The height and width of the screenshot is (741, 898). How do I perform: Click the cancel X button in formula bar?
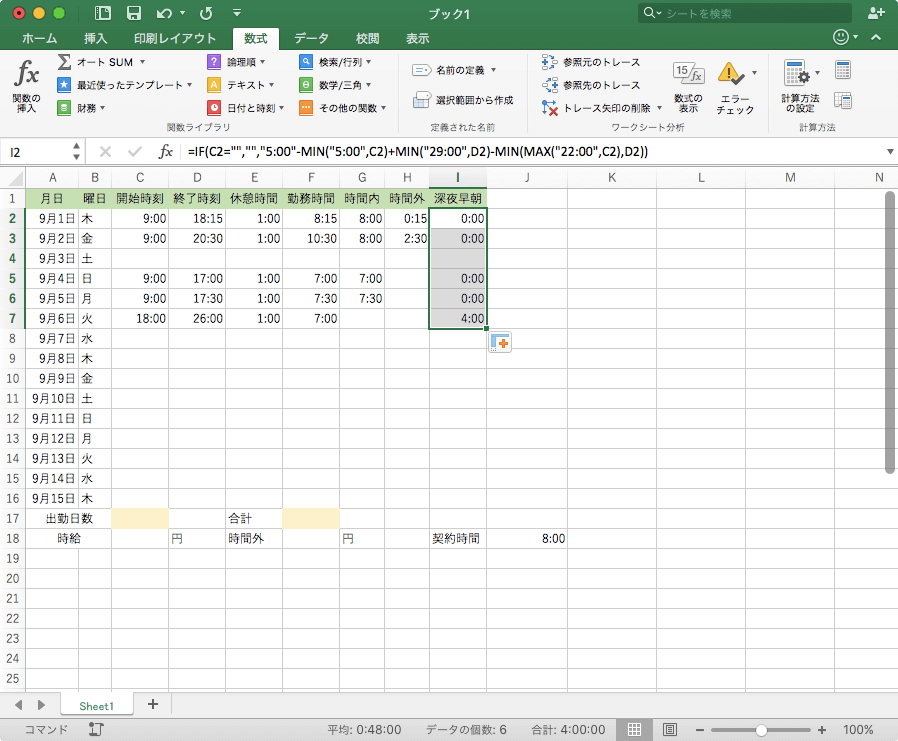click(x=105, y=152)
